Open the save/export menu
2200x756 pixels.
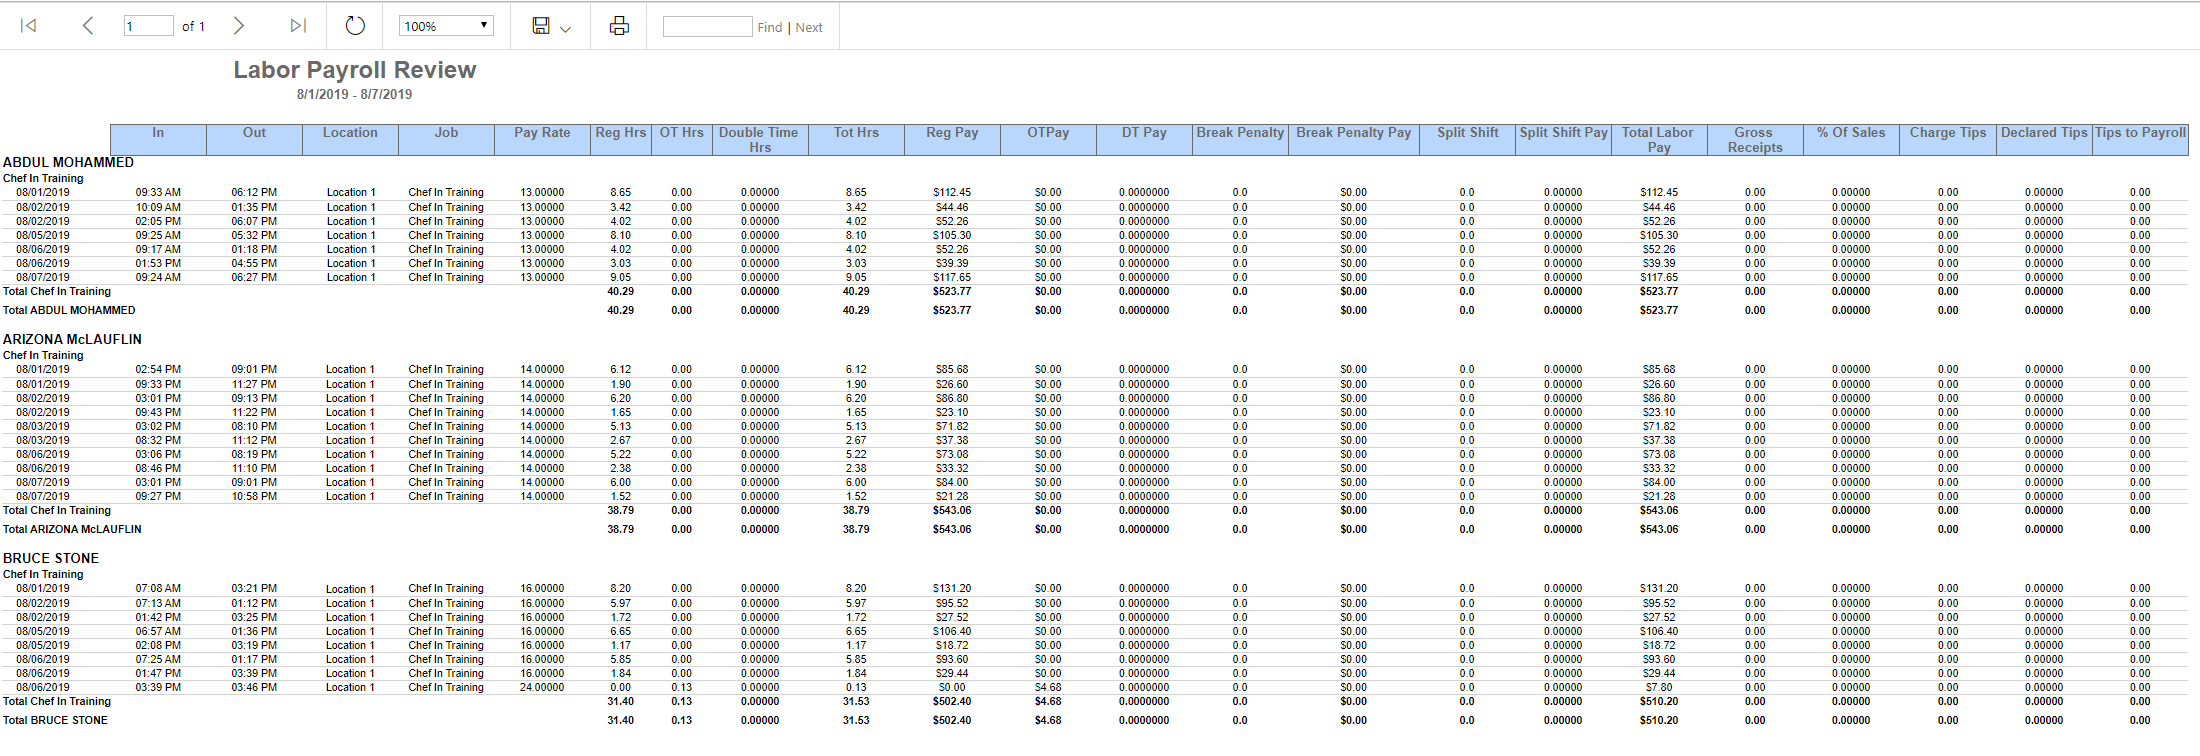tap(551, 26)
